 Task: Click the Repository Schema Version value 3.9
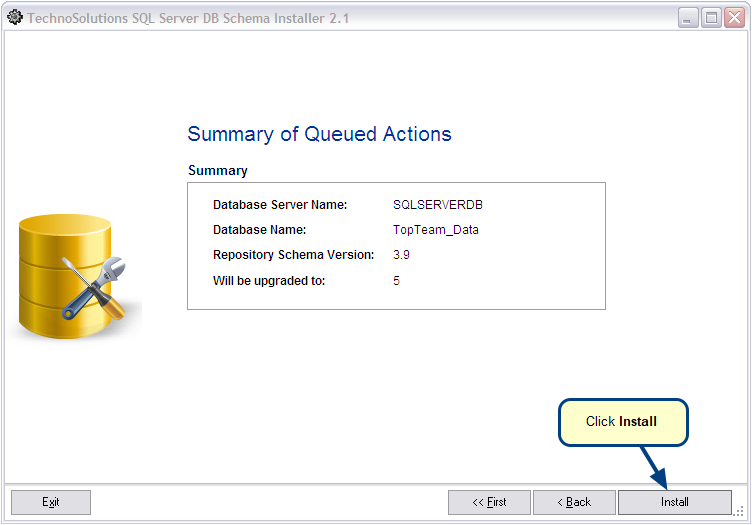pyautogui.click(x=401, y=255)
